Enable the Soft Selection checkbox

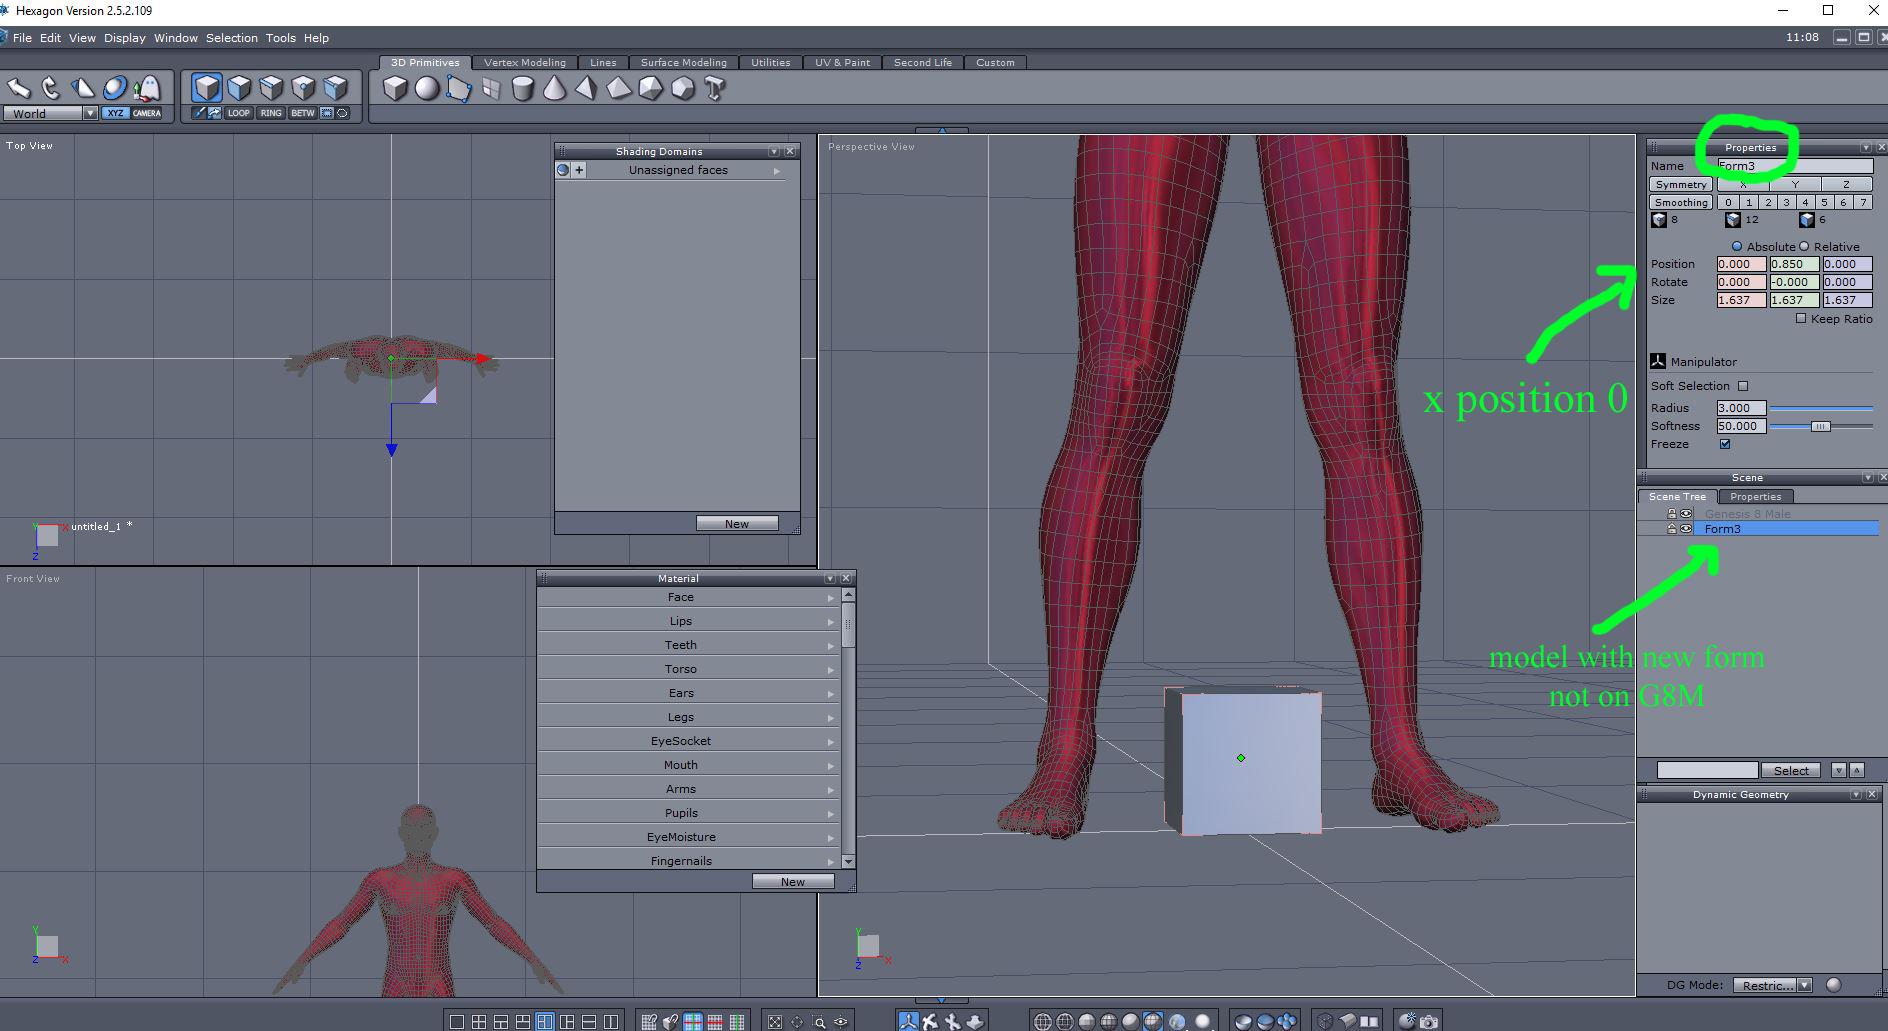point(1743,386)
